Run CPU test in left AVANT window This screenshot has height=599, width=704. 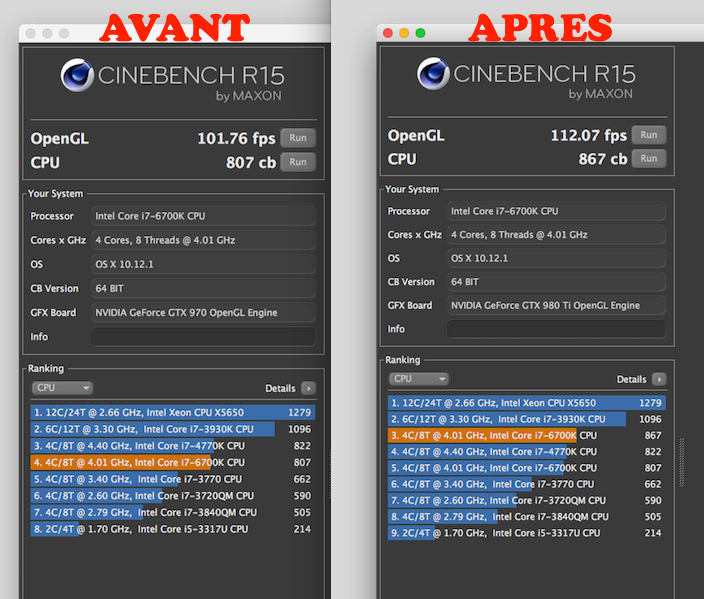coord(298,162)
